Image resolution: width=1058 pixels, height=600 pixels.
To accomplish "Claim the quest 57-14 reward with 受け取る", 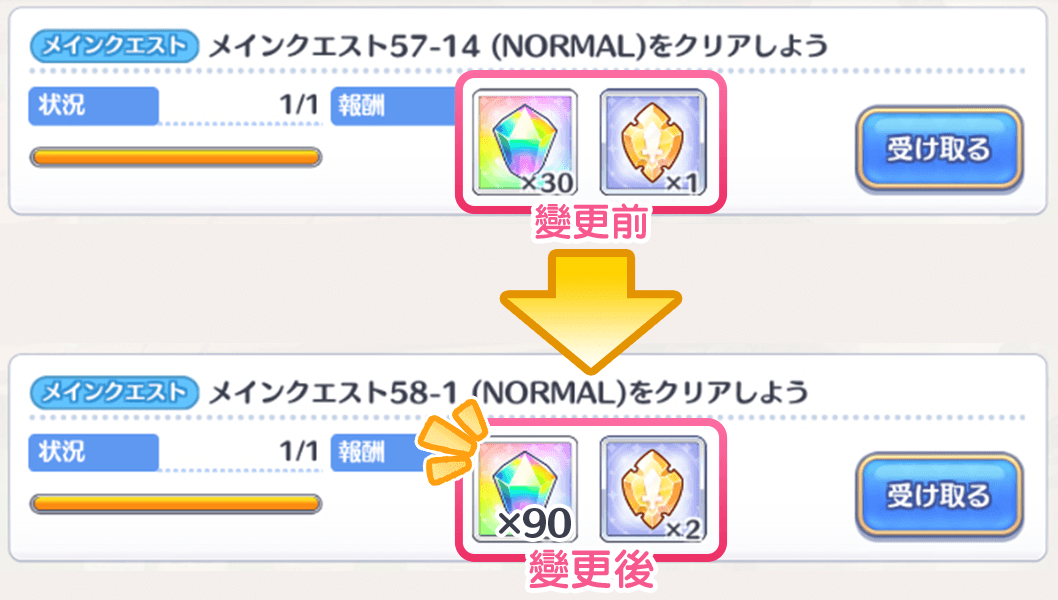I will (939, 148).
